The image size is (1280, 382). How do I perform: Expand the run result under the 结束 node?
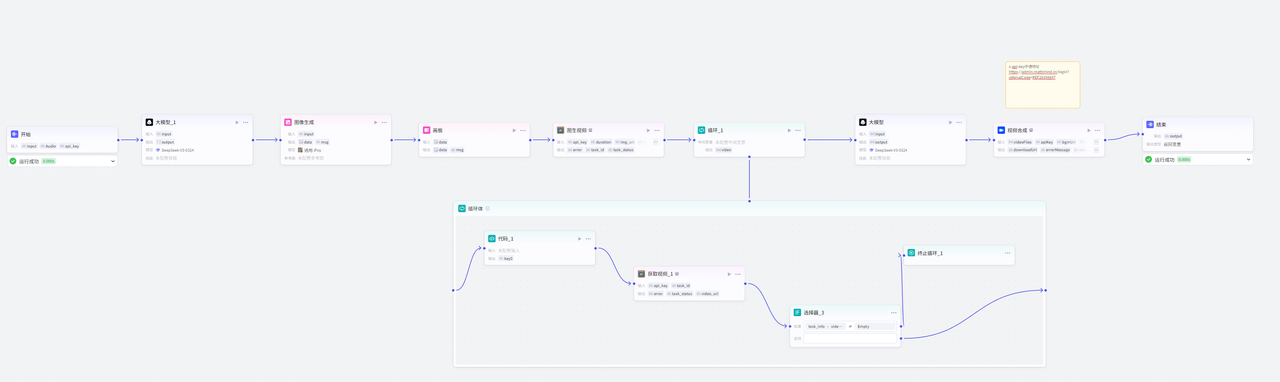(x=1248, y=159)
